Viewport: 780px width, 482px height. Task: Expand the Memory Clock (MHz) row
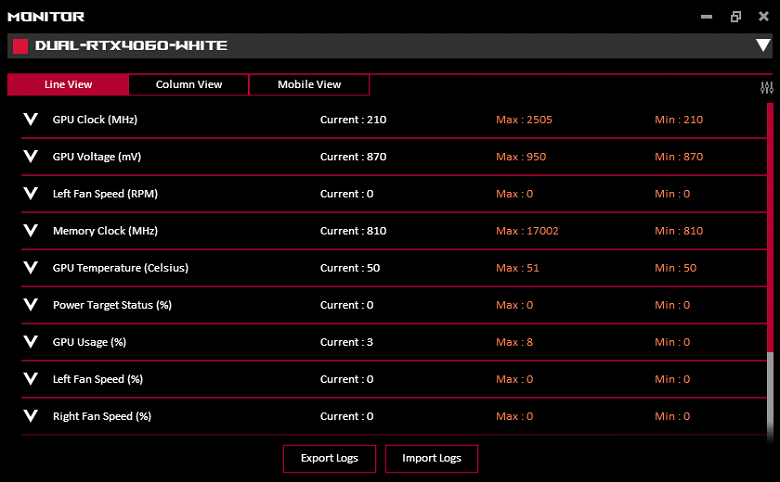pos(31,231)
